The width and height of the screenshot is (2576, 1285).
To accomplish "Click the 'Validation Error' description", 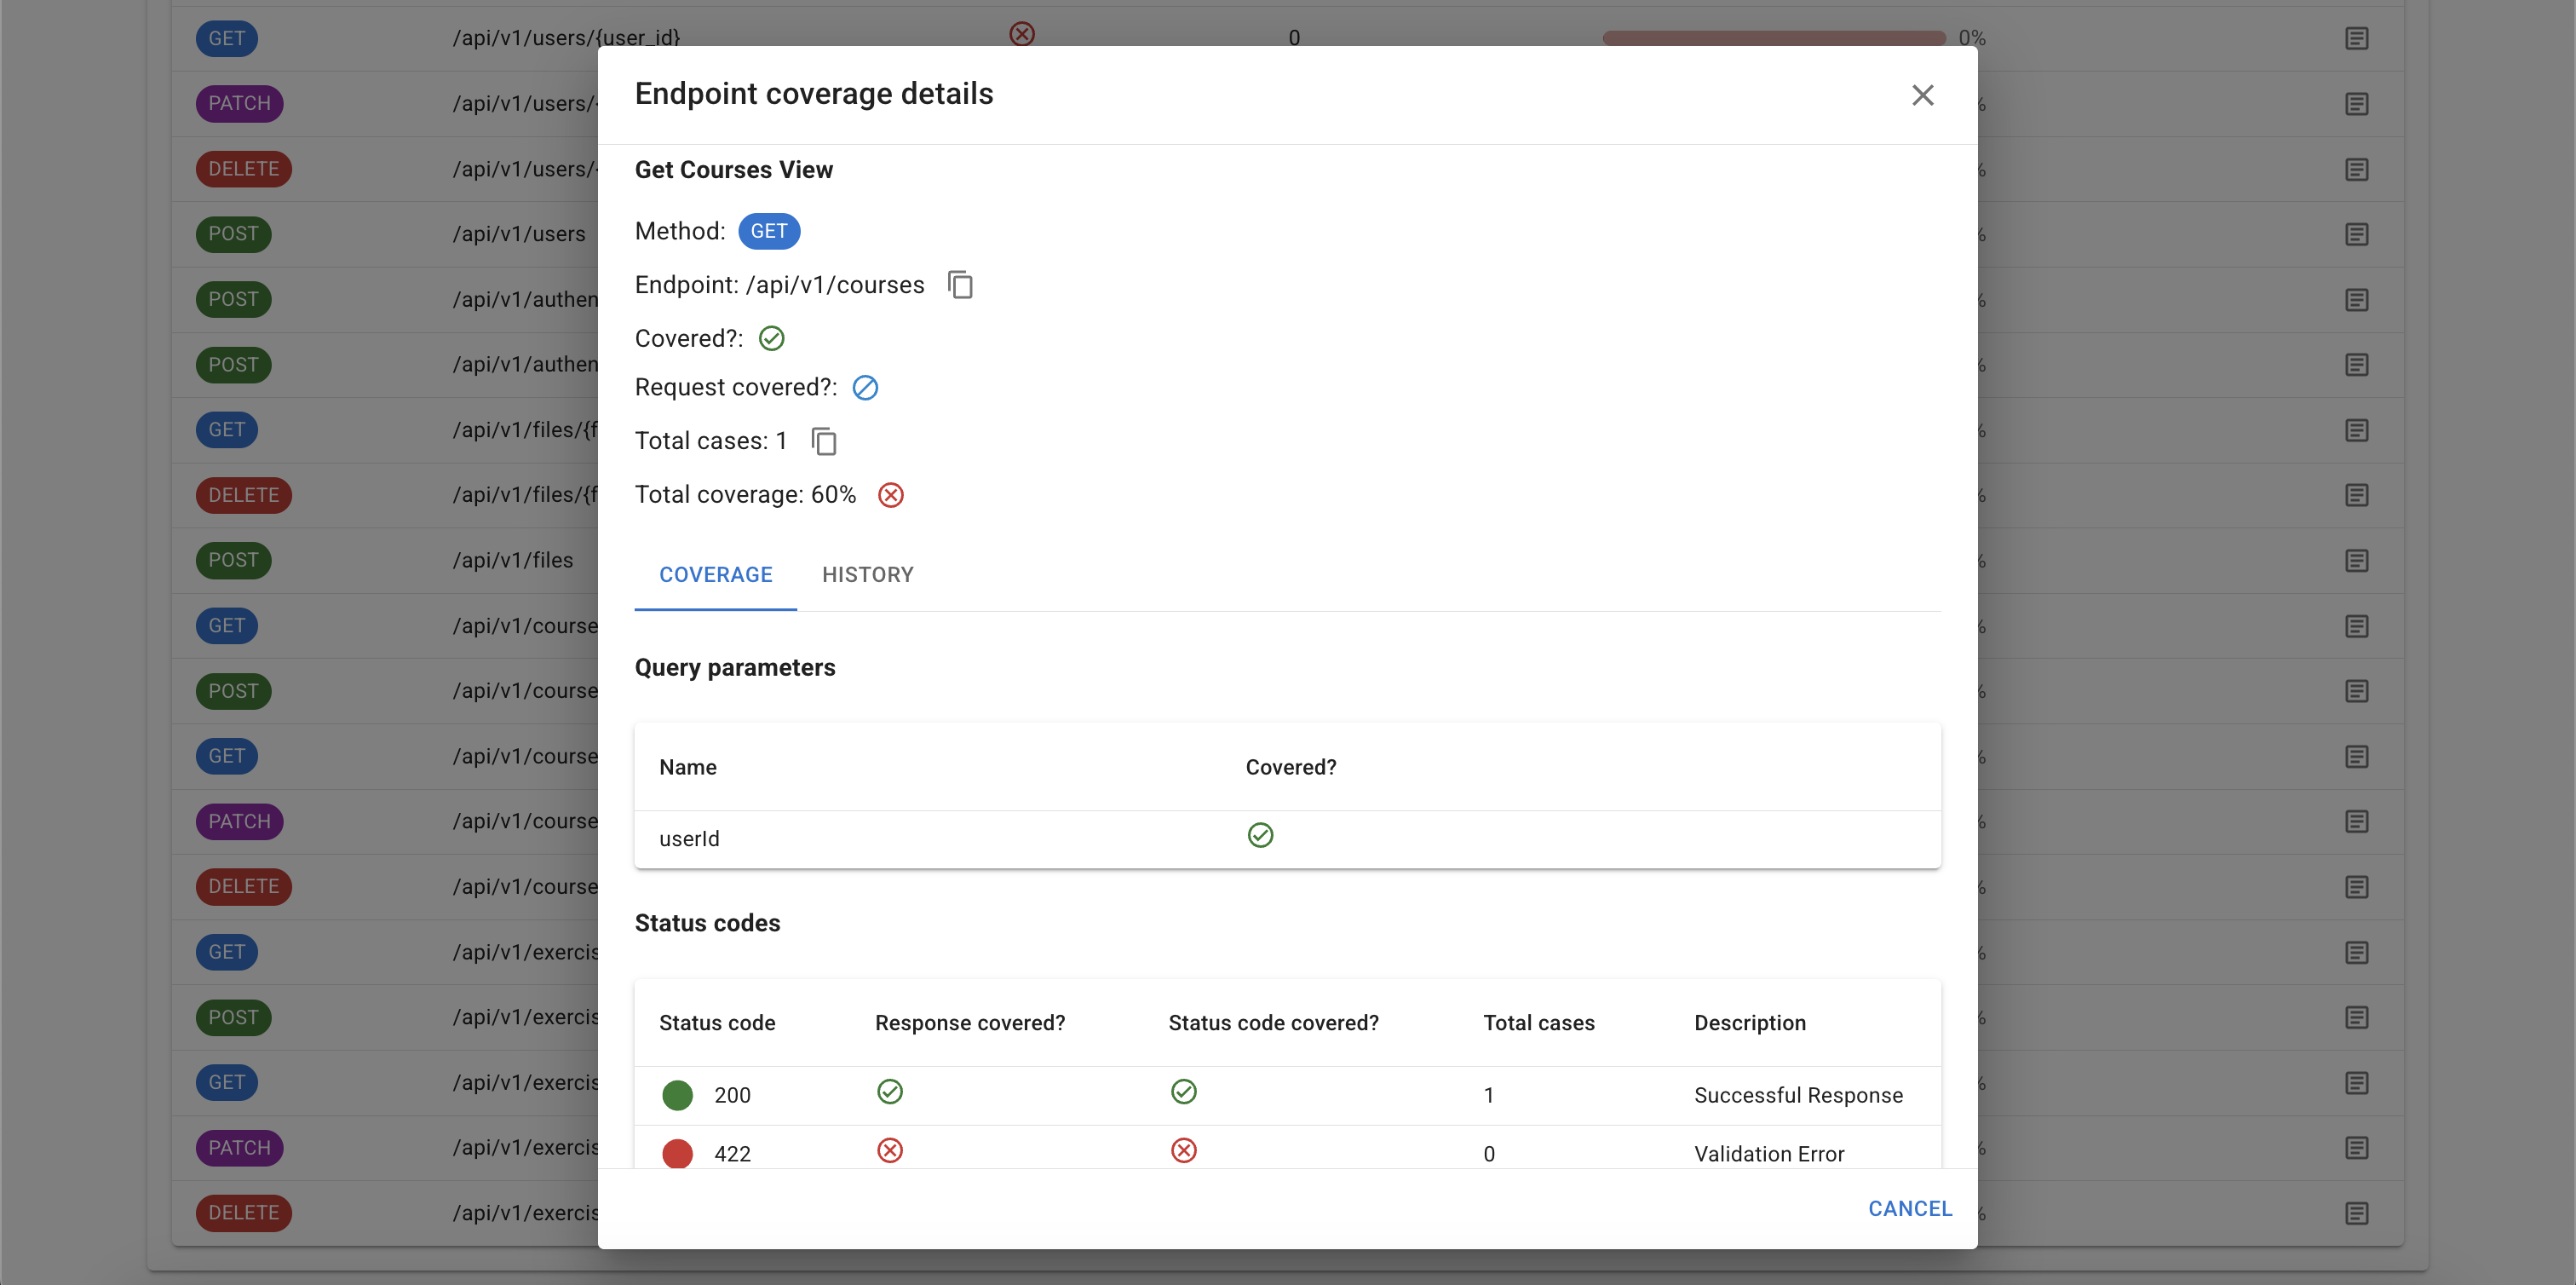I will click(1769, 1154).
